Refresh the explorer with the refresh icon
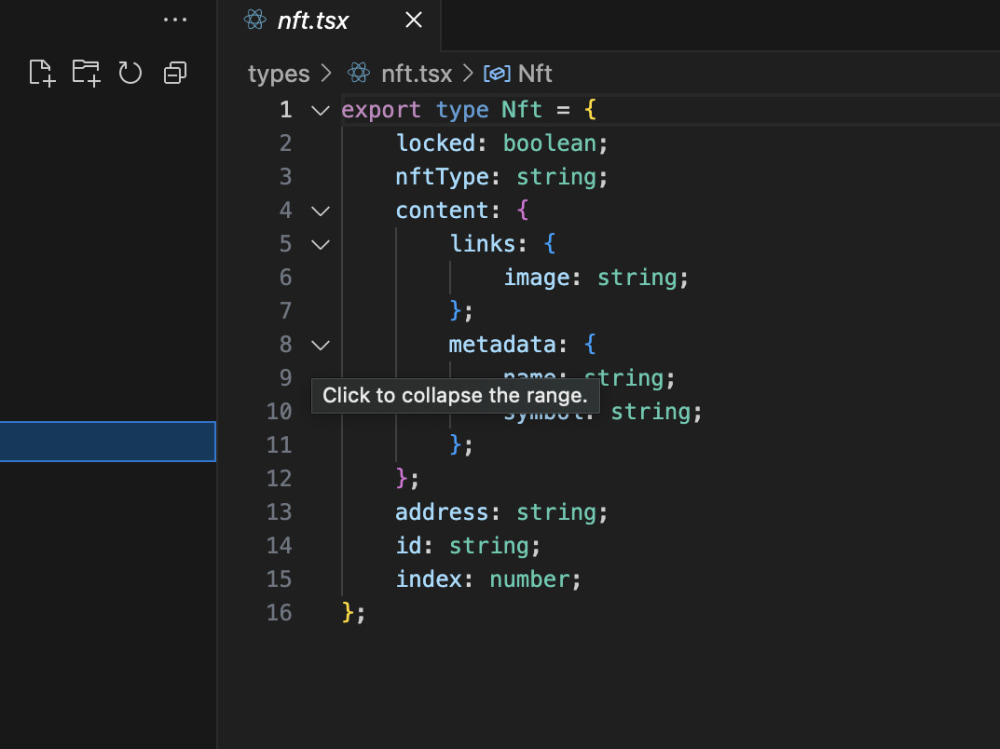 click(130, 73)
